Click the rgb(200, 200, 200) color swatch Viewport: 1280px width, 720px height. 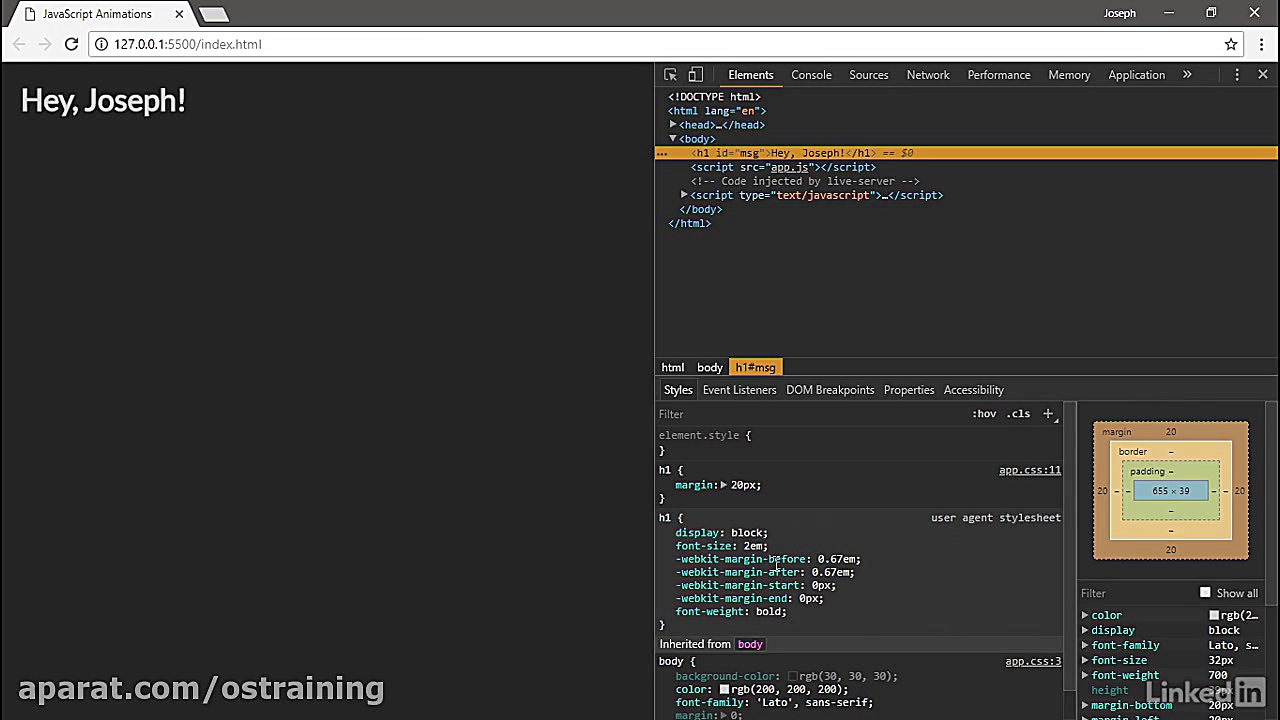click(x=725, y=689)
